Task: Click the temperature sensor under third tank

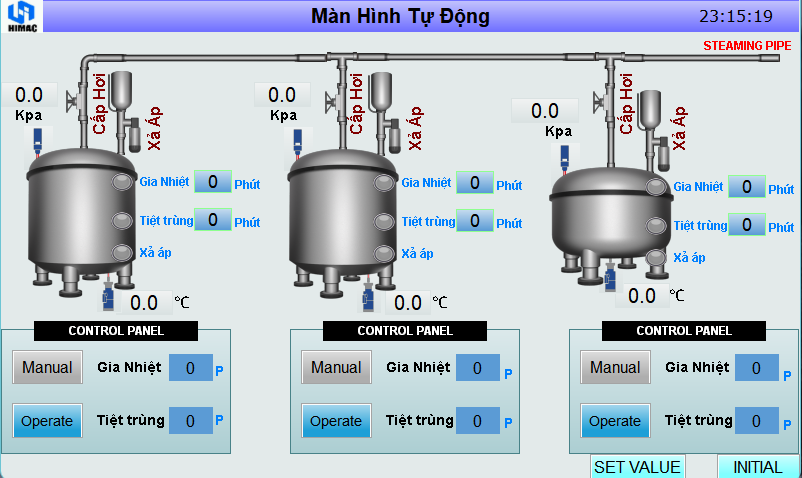Action: pos(610,277)
